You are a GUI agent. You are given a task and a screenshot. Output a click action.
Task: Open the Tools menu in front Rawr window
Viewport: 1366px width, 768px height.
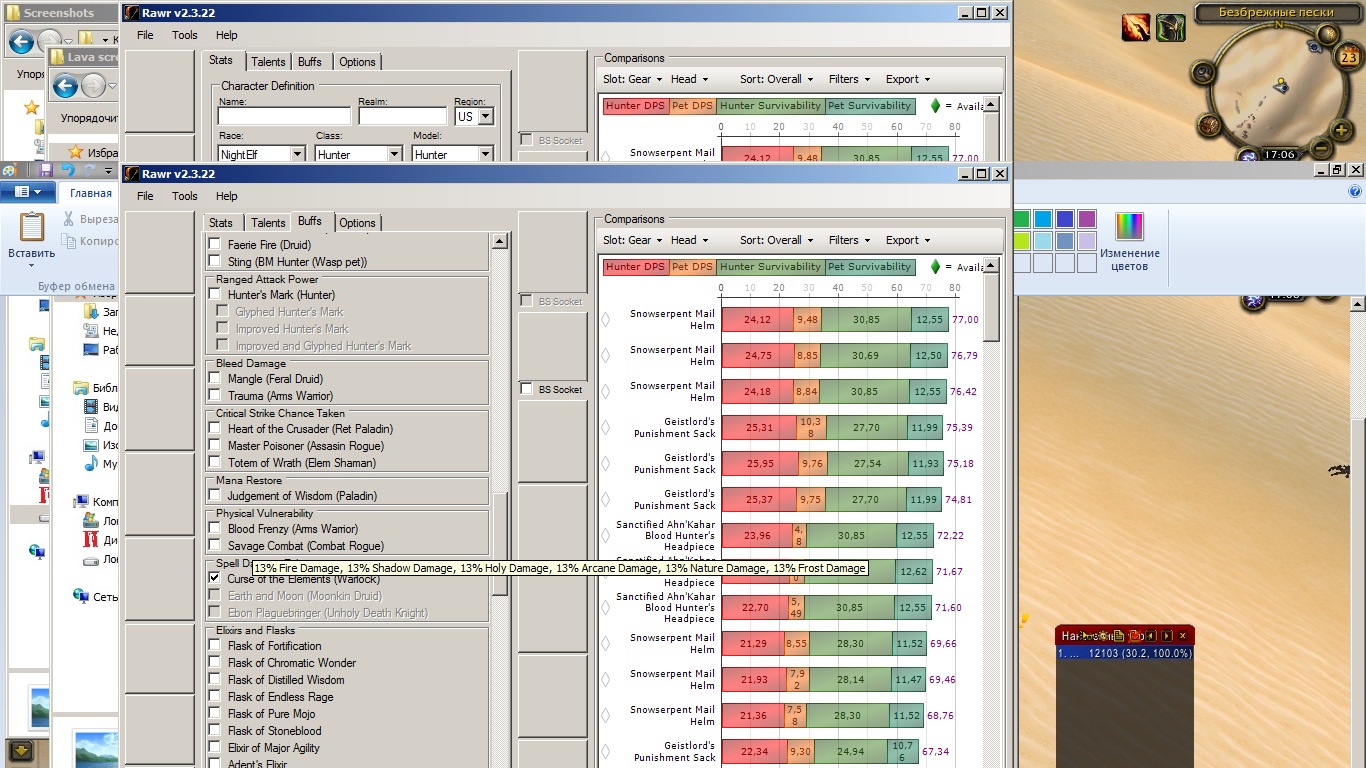[185, 196]
